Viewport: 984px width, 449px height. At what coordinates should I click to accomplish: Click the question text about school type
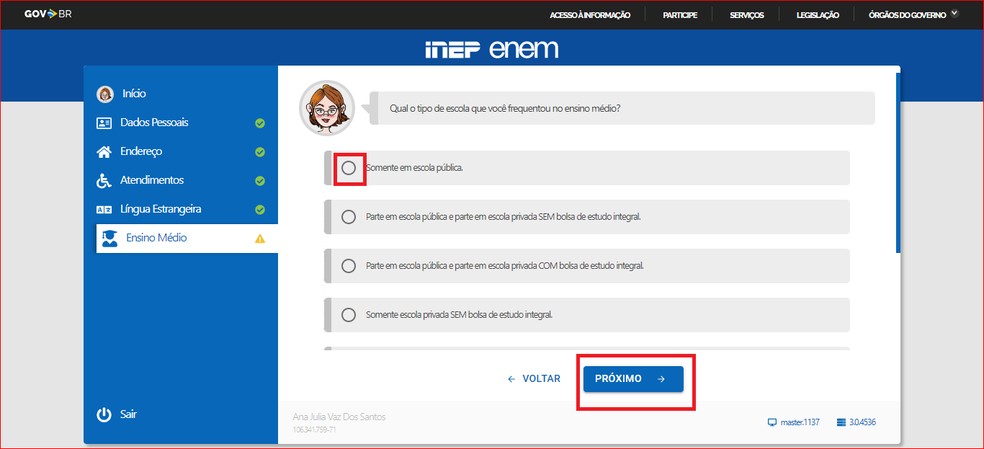tap(506, 109)
